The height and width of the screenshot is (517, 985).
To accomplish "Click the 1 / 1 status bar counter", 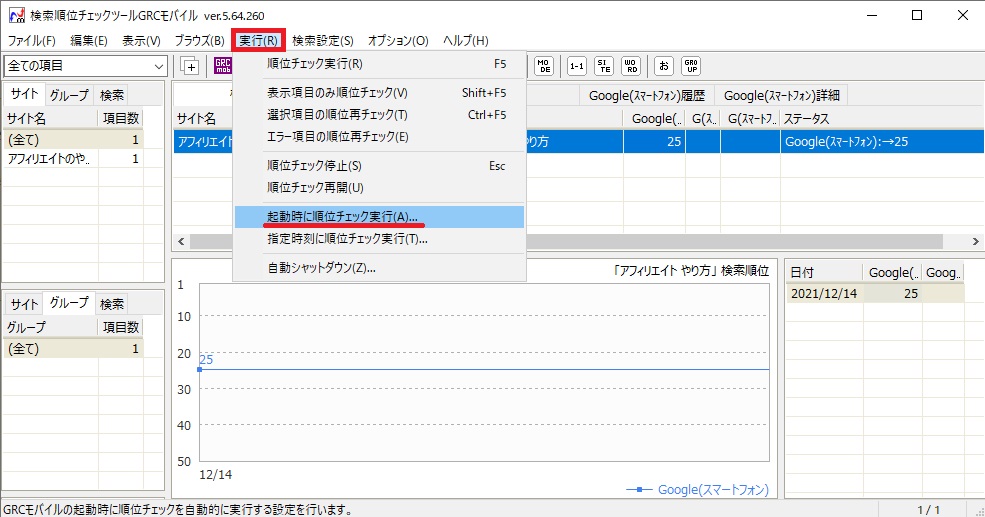I will (928, 509).
